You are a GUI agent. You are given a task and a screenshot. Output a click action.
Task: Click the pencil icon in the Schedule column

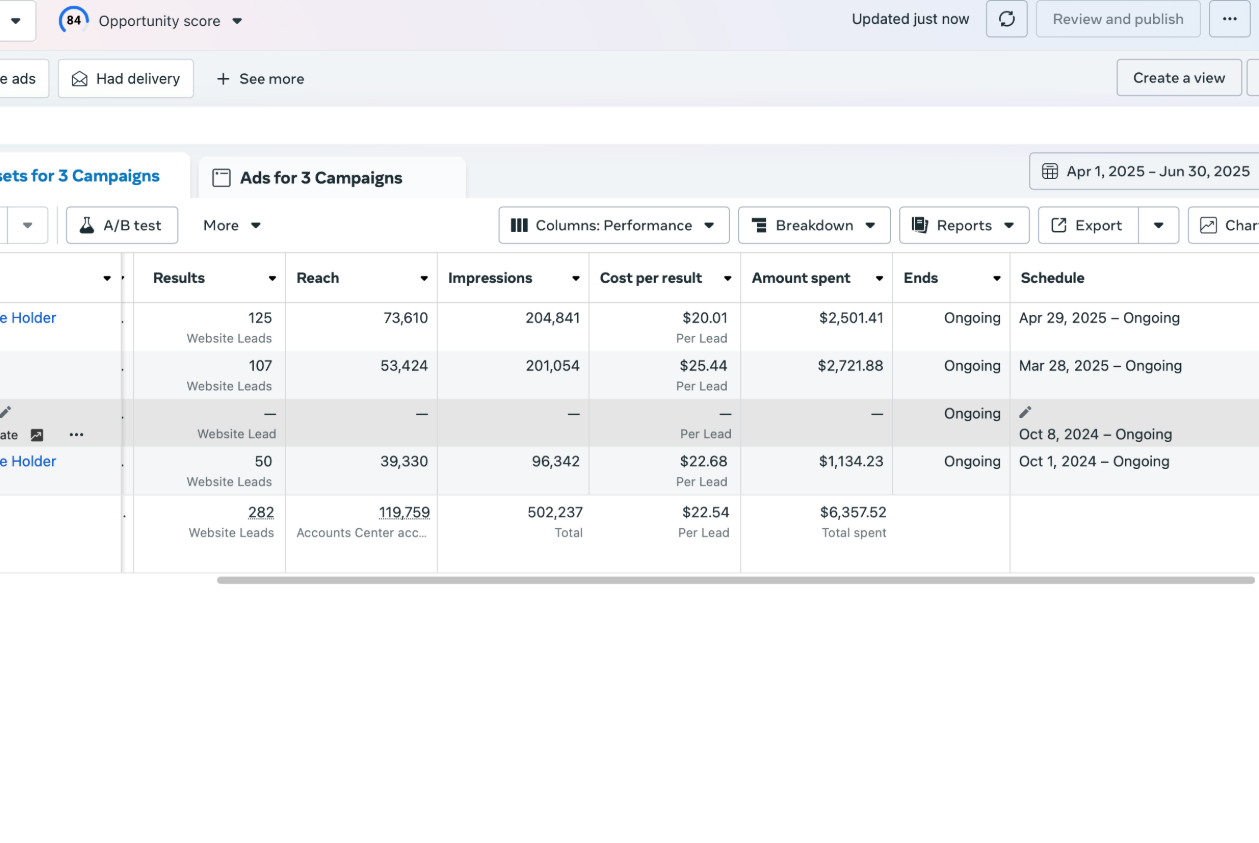1025,412
